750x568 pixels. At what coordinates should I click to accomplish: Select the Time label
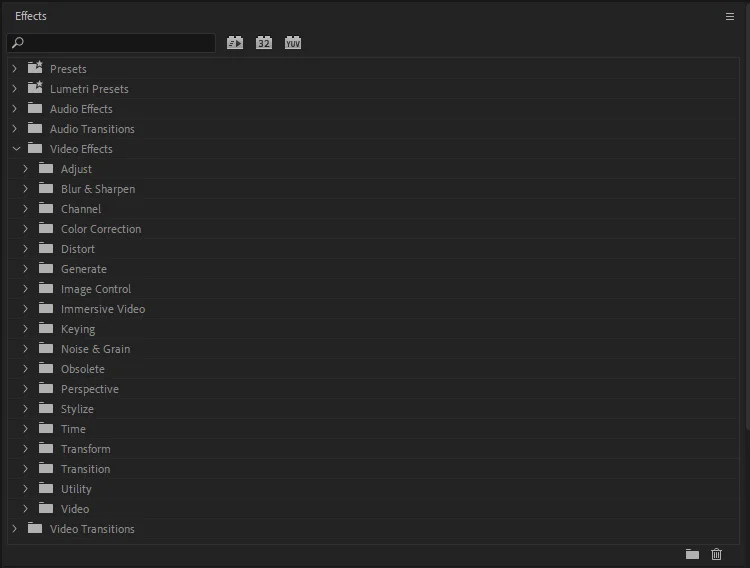[x=73, y=429]
